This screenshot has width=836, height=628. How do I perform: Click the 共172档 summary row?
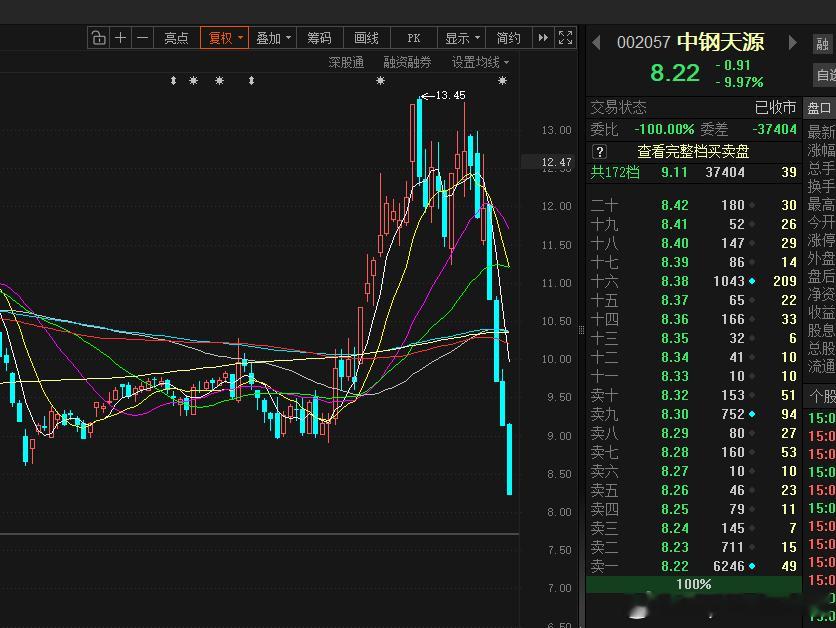click(x=694, y=172)
